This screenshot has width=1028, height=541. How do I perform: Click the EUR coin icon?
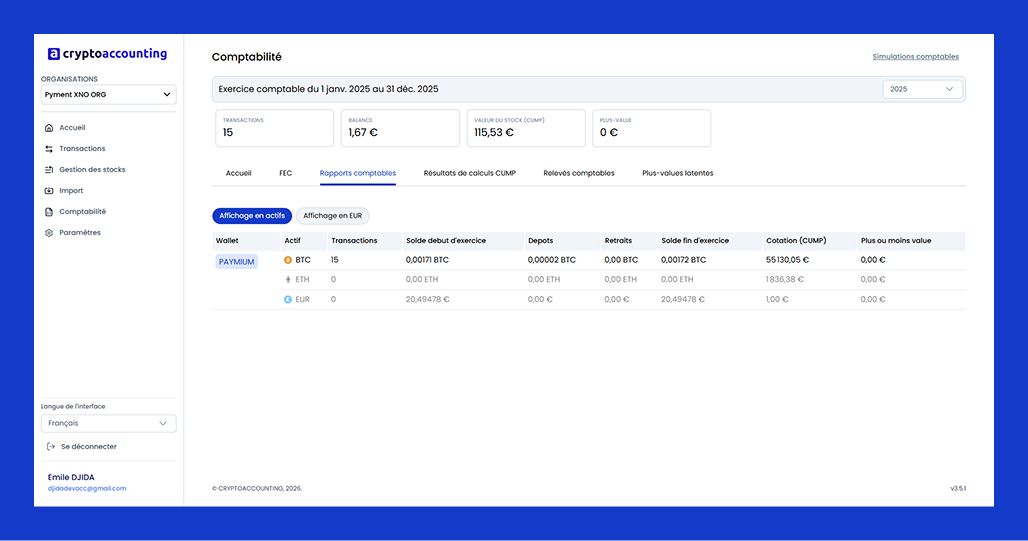[x=288, y=300]
